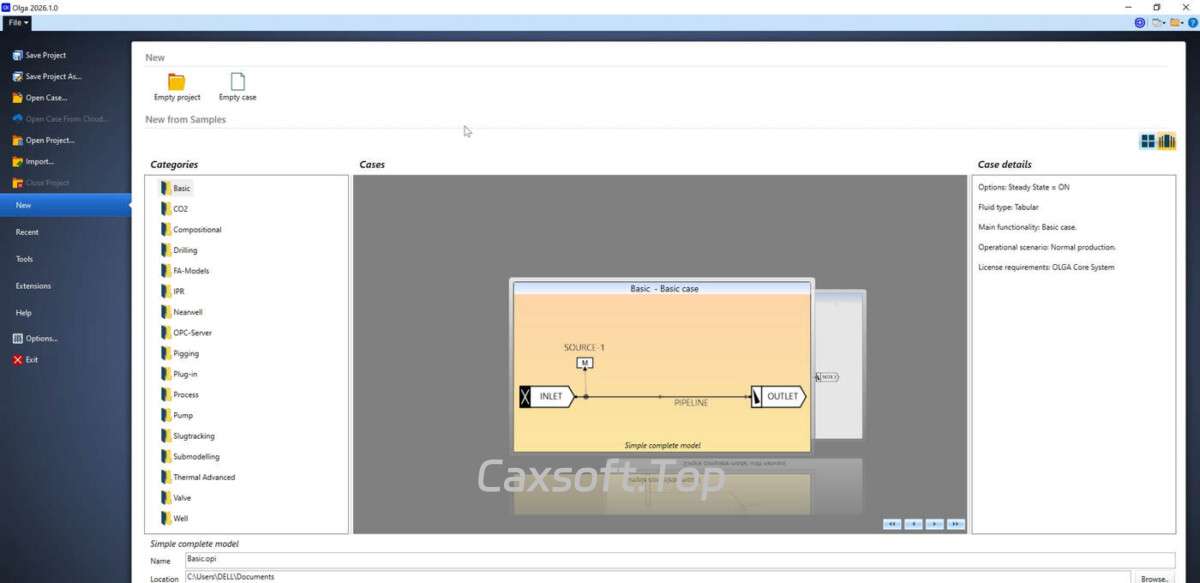
Task: Switch samples view to grid tiles
Action: click(1148, 142)
